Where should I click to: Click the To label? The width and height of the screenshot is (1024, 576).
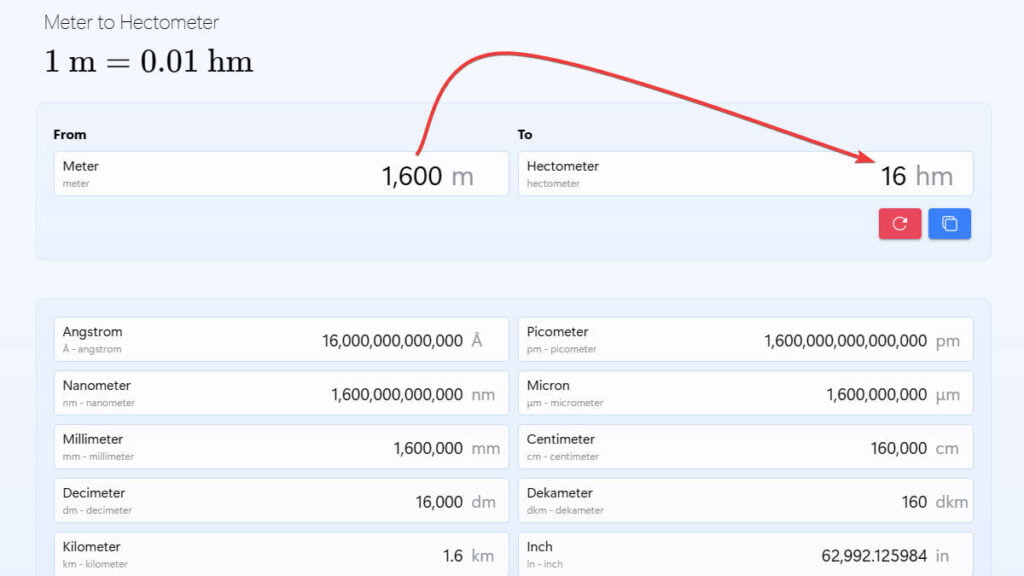tap(525, 134)
